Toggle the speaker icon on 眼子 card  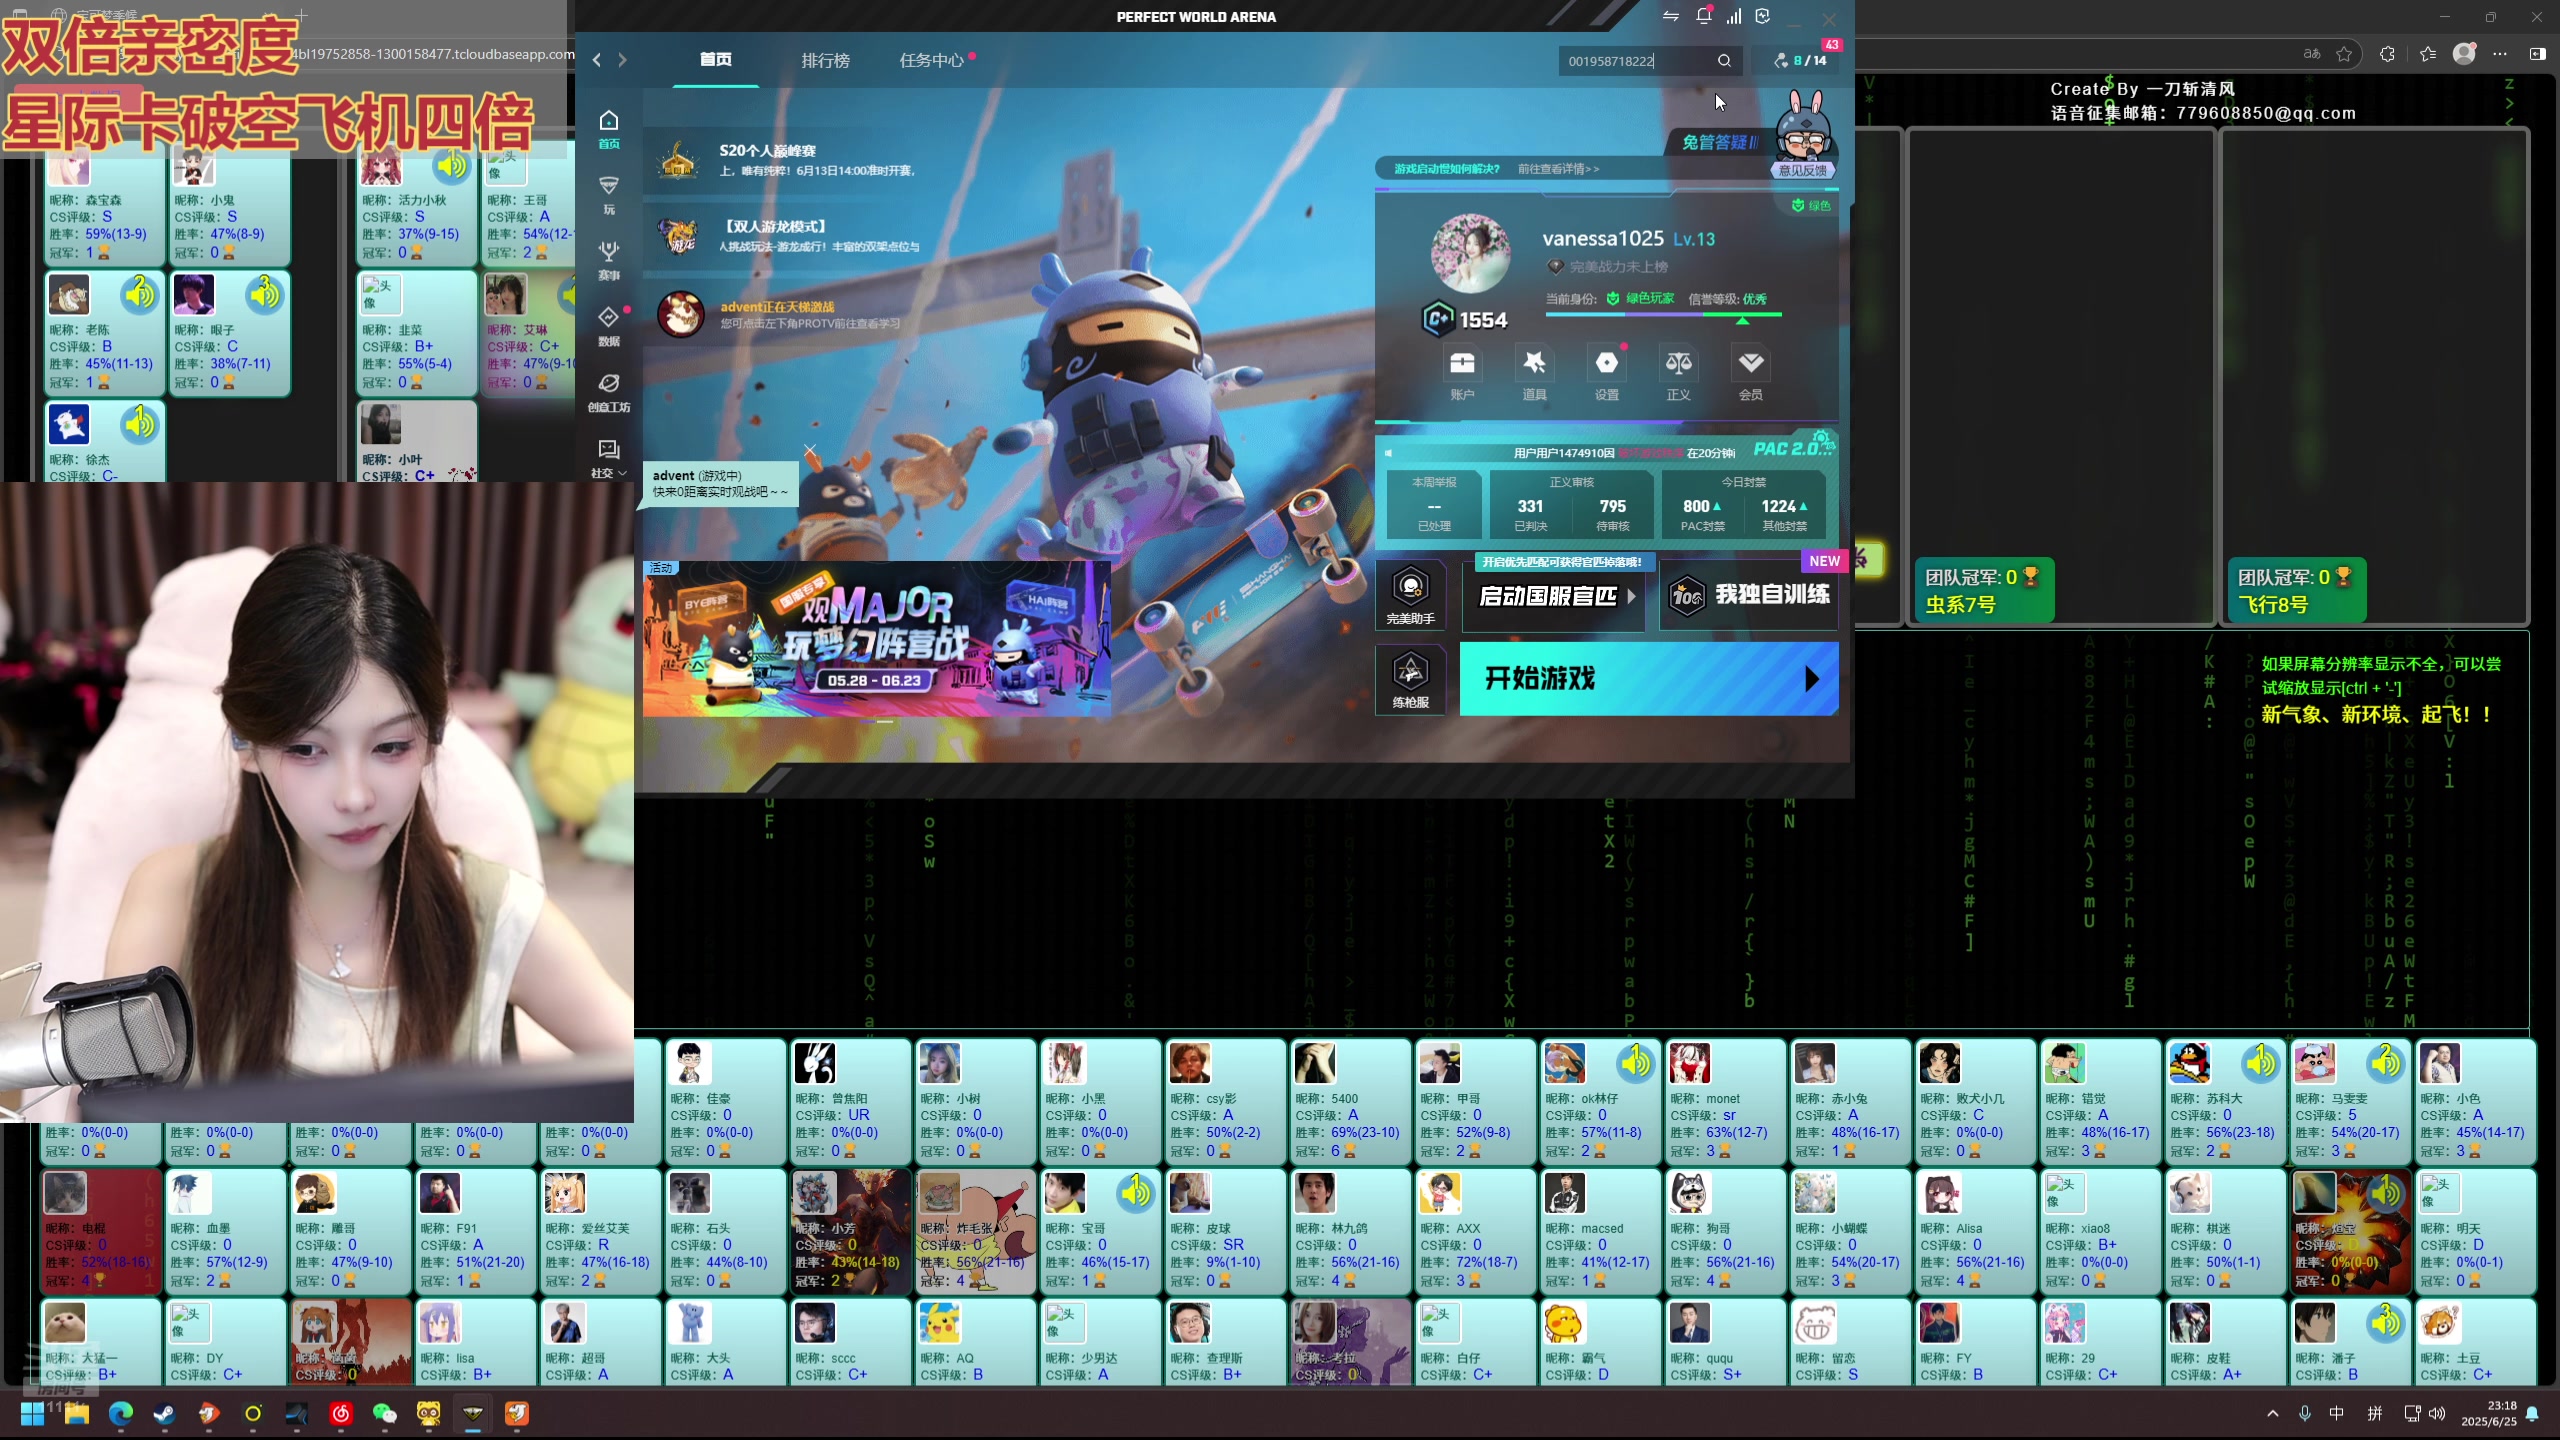[265, 295]
